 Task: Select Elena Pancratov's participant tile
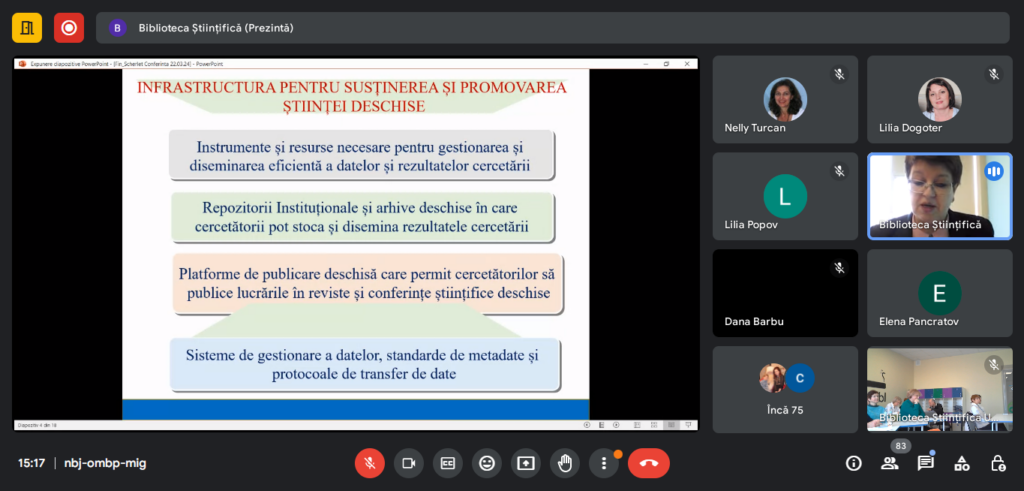(x=939, y=293)
